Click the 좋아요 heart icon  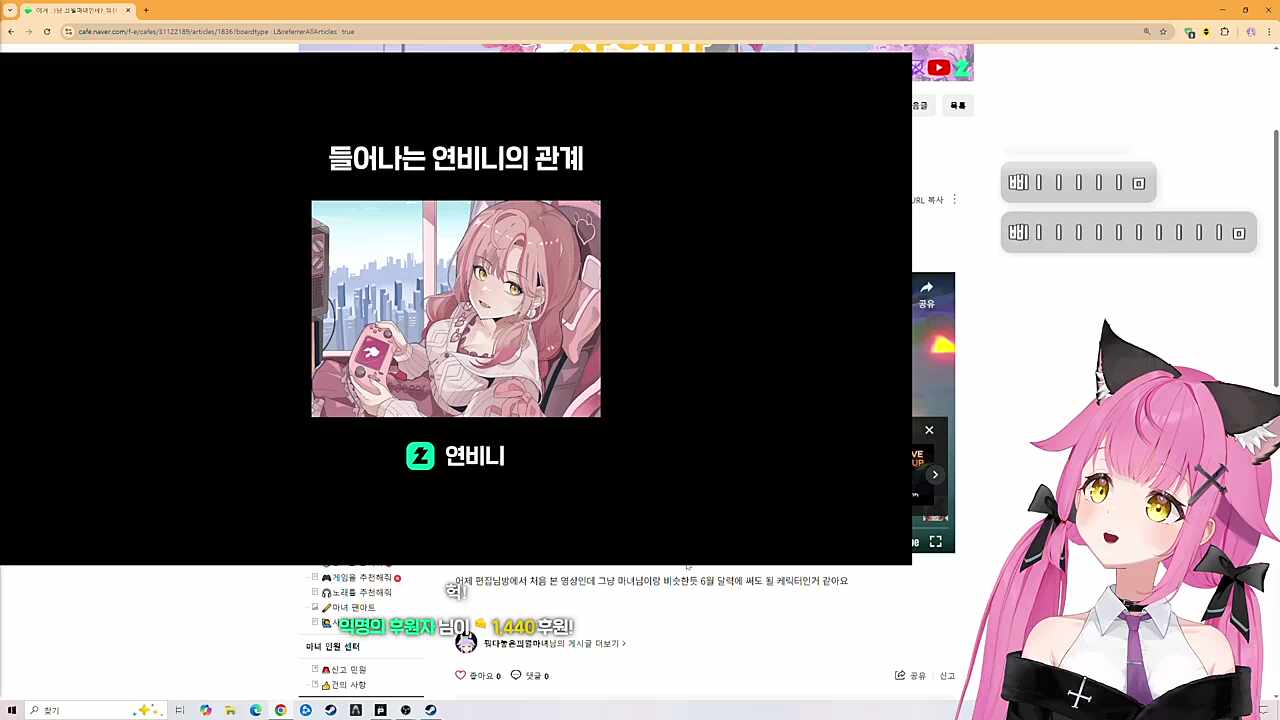point(461,675)
